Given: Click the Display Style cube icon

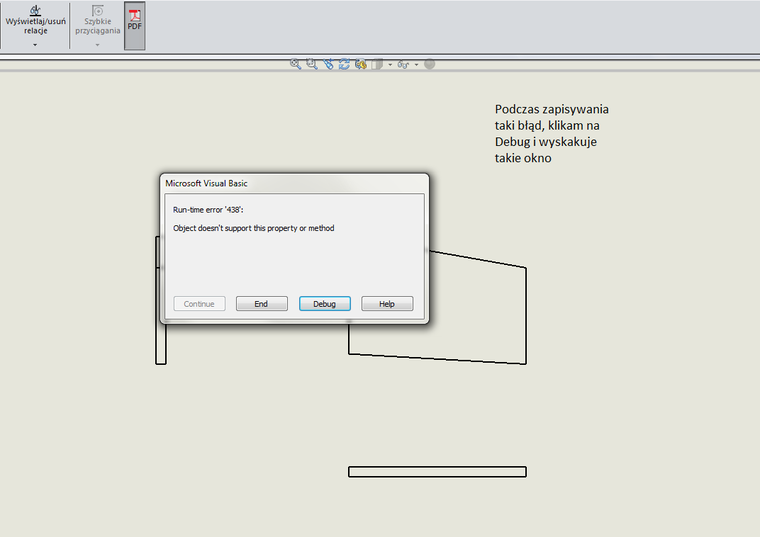Looking at the screenshot, I should coord(377,64).
